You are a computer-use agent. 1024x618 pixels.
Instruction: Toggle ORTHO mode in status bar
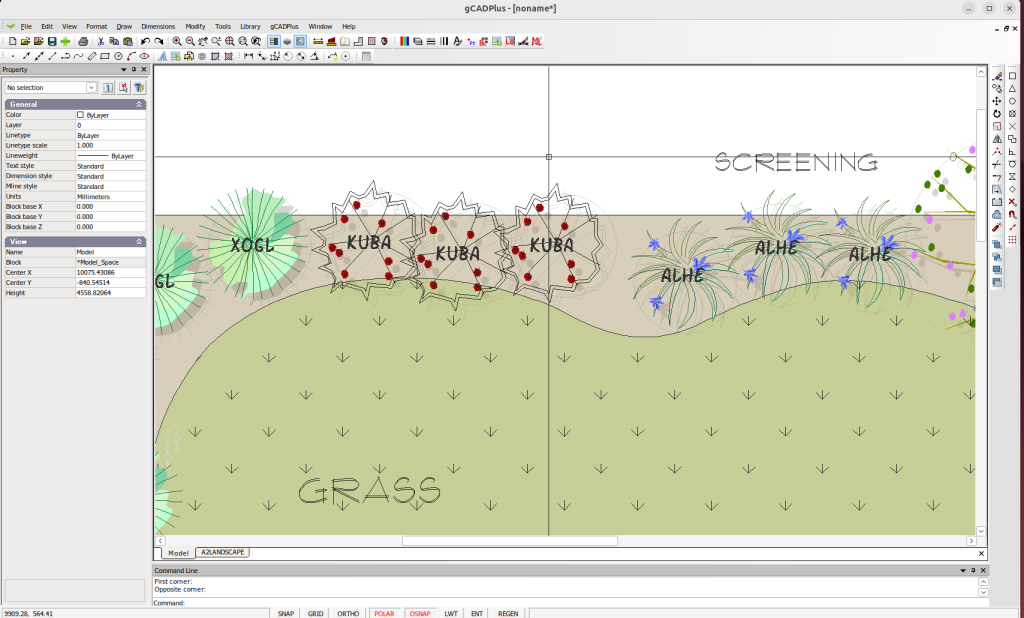click(348, 613)
